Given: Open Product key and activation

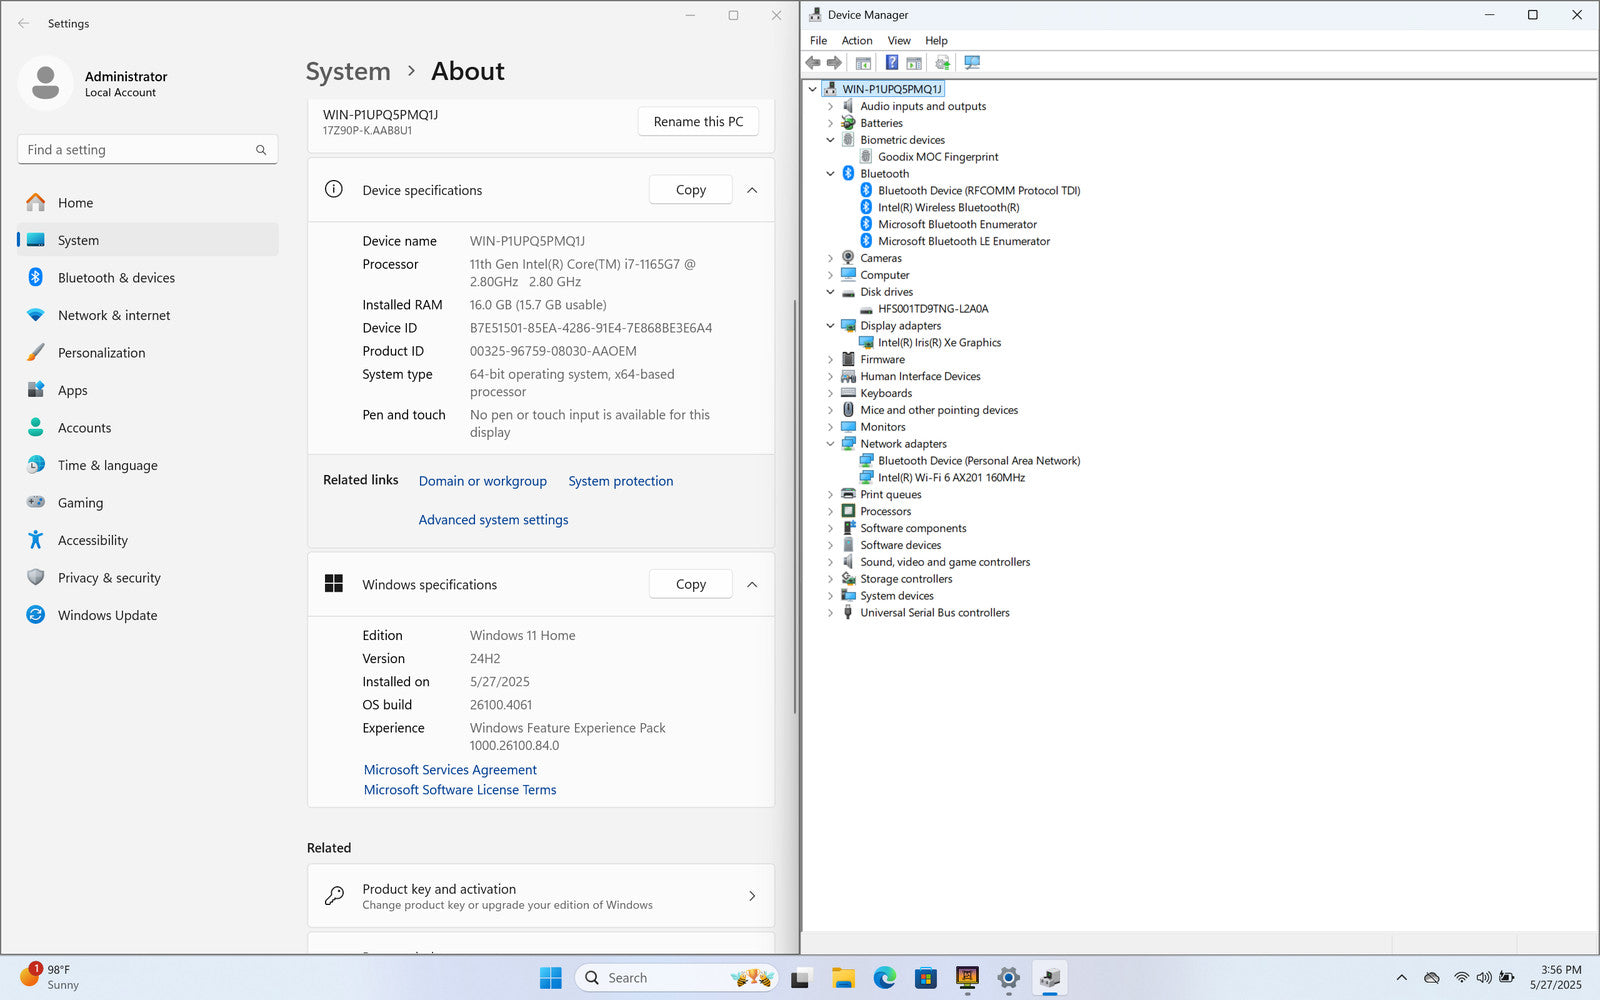Looking at the screenshot, I should click(541, 896).
